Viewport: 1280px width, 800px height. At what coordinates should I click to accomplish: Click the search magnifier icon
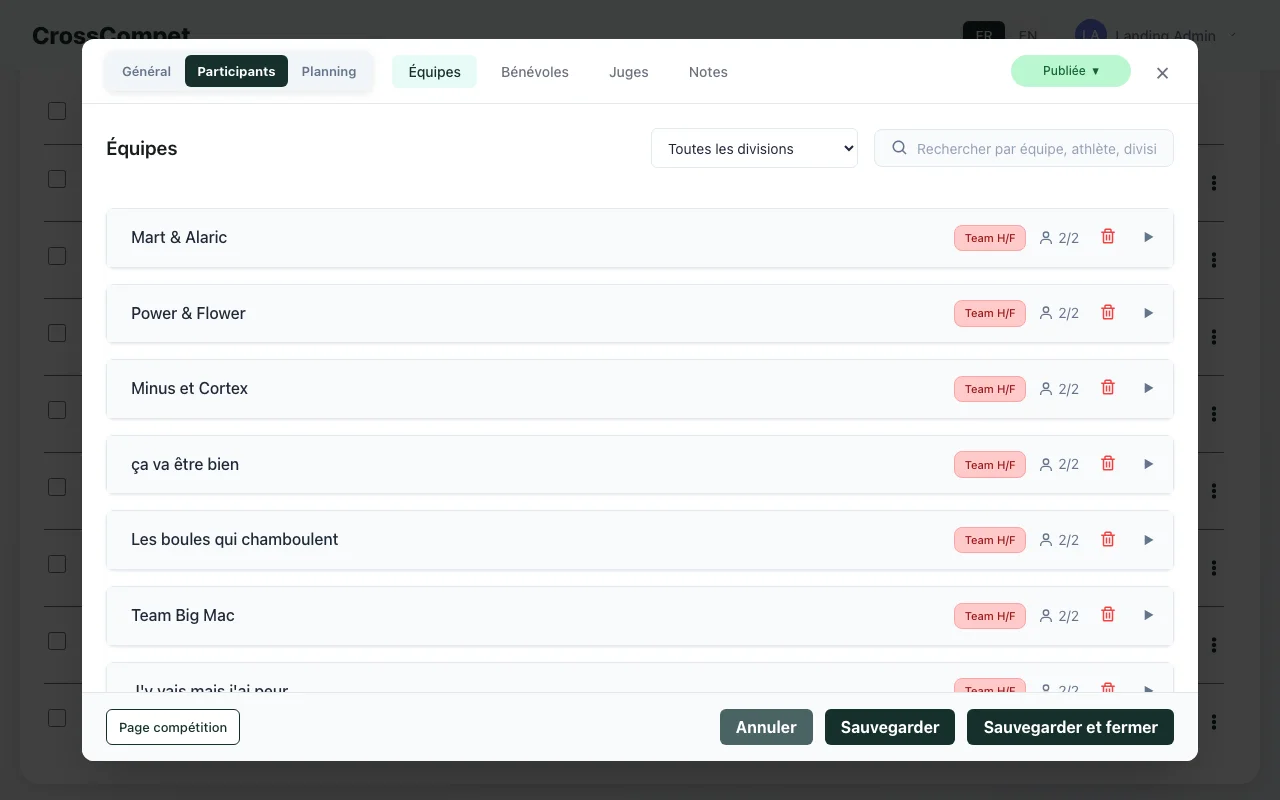[x=899, y=148]
